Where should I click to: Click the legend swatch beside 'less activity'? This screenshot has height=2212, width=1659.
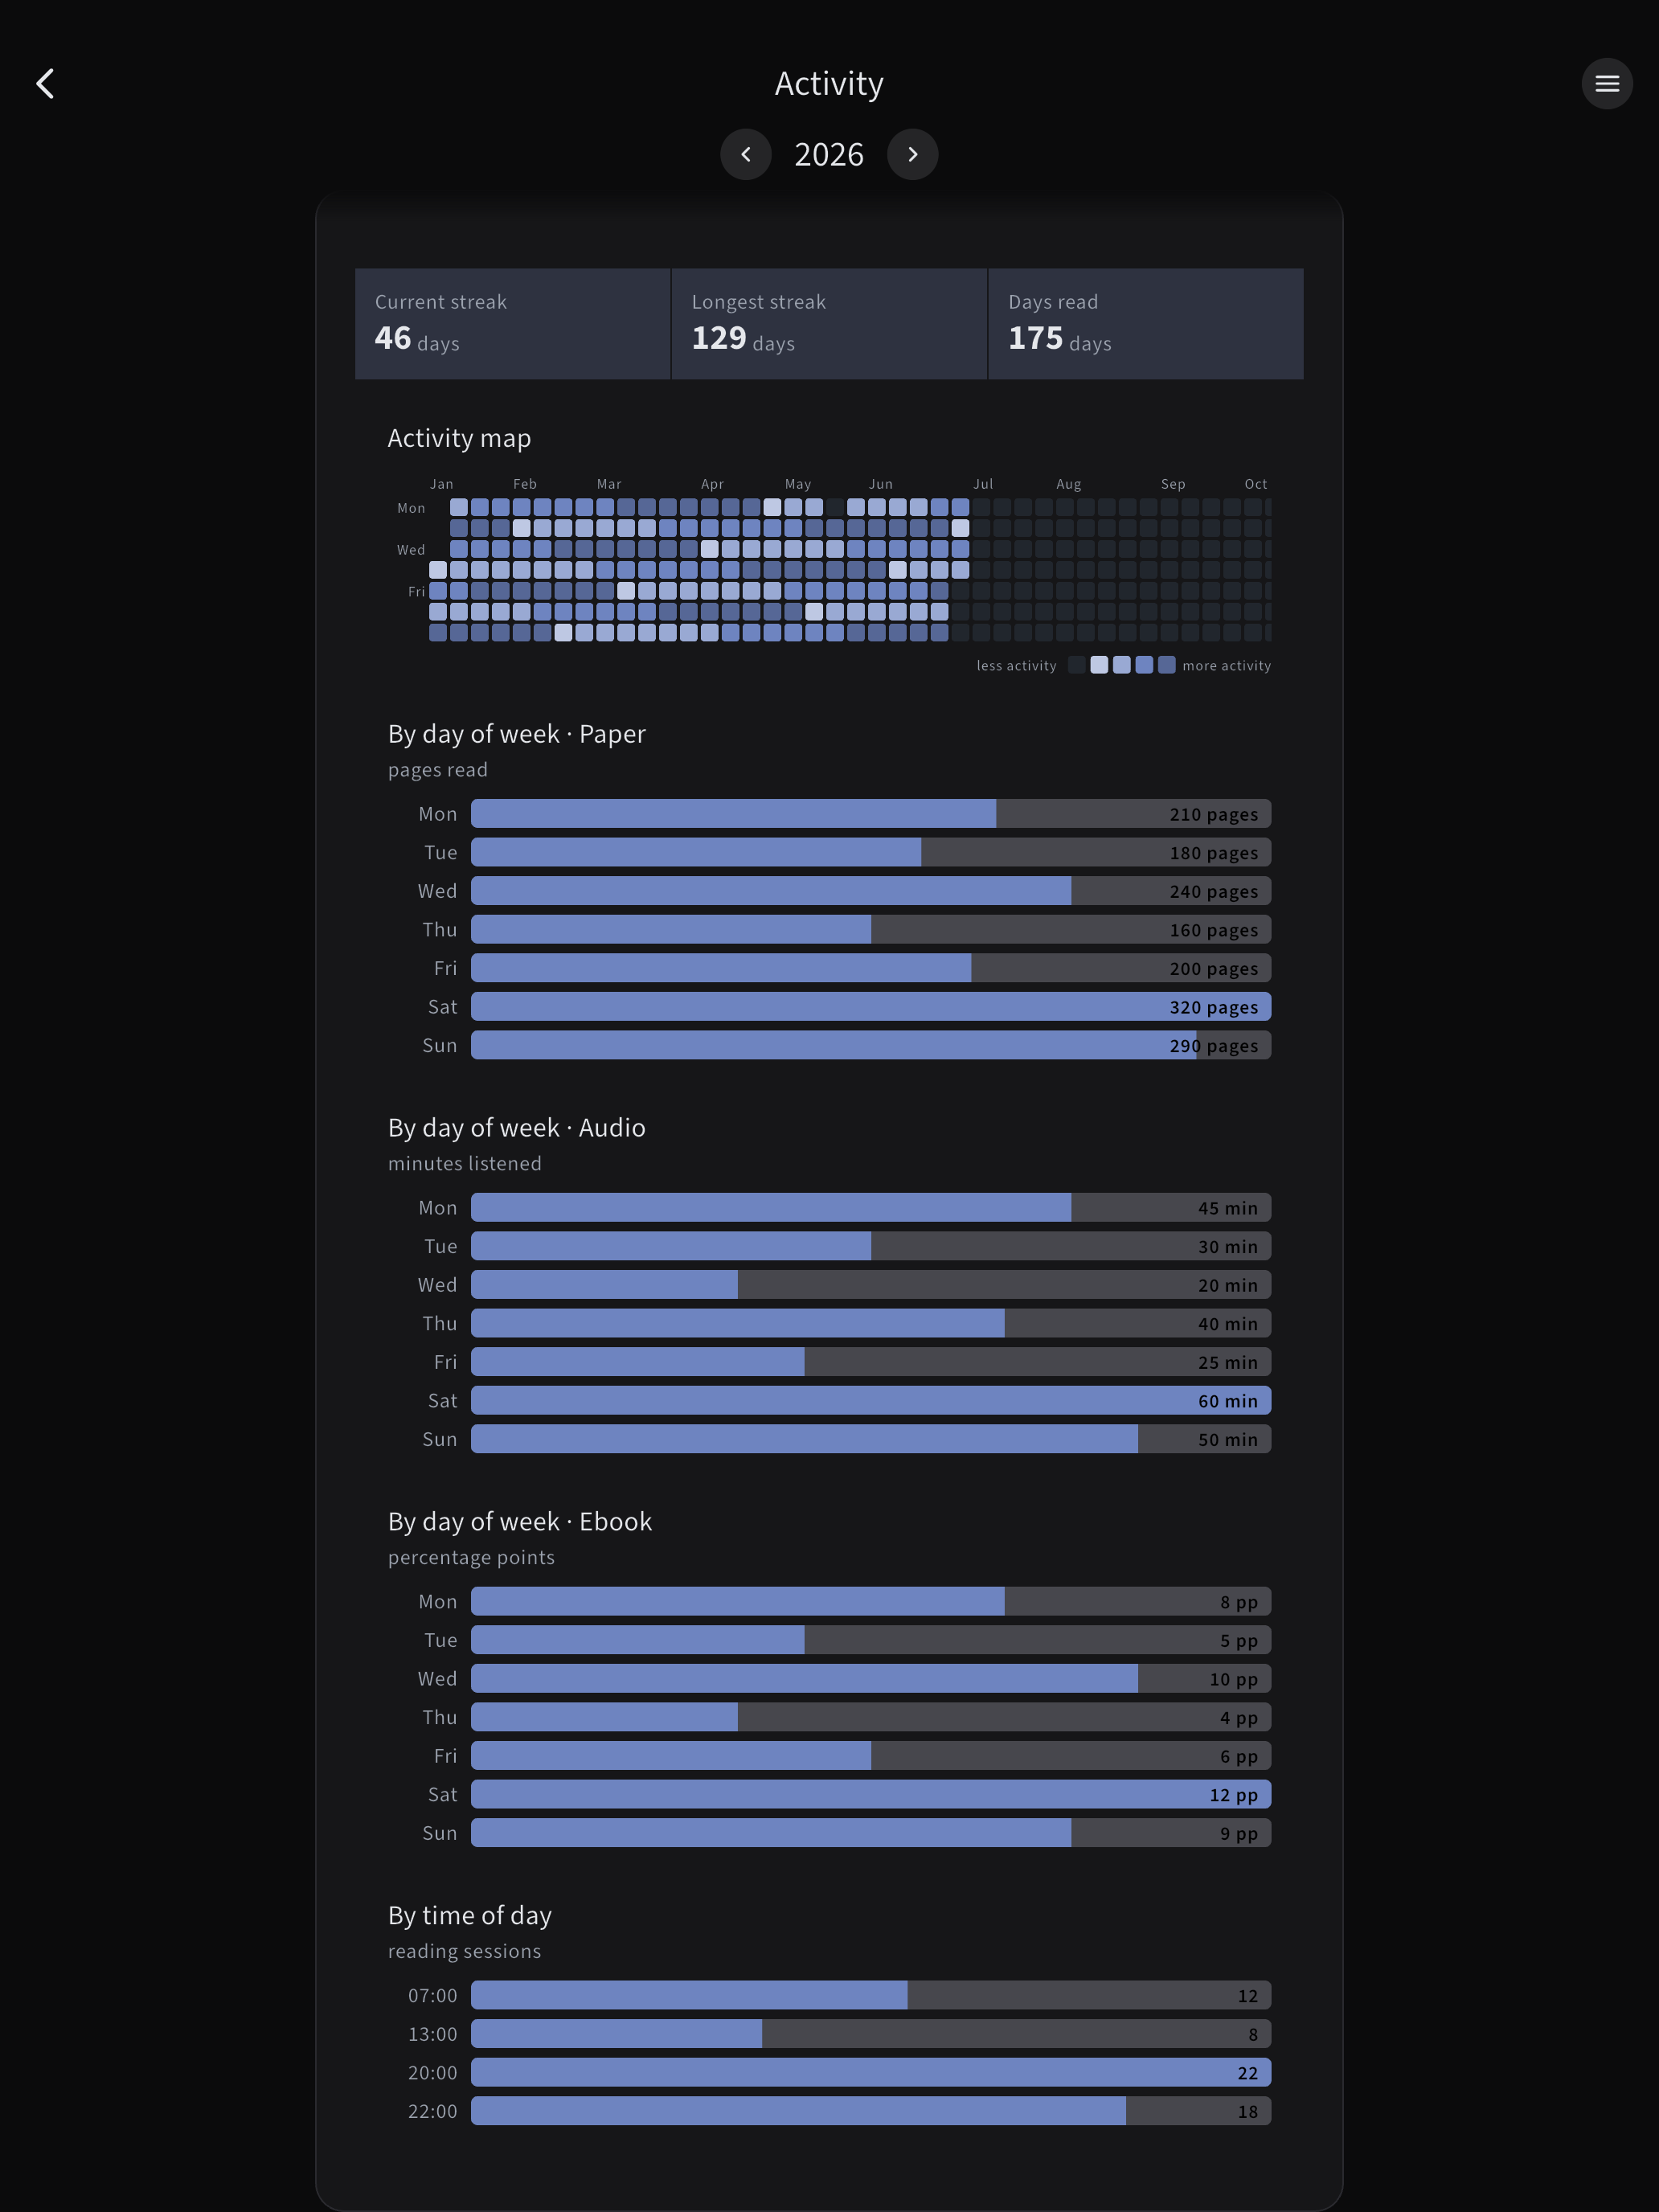(x=1077, y=665)
